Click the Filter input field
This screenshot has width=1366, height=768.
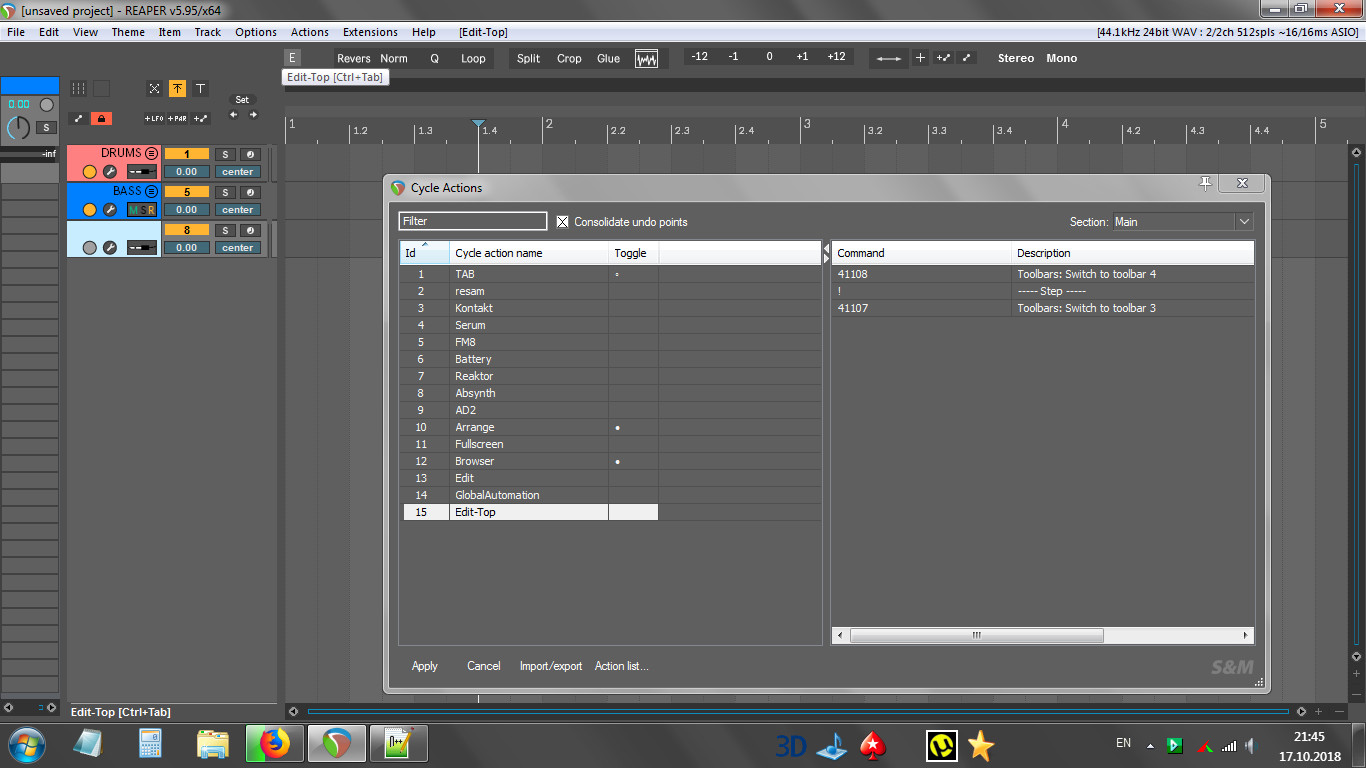(473, 221)
